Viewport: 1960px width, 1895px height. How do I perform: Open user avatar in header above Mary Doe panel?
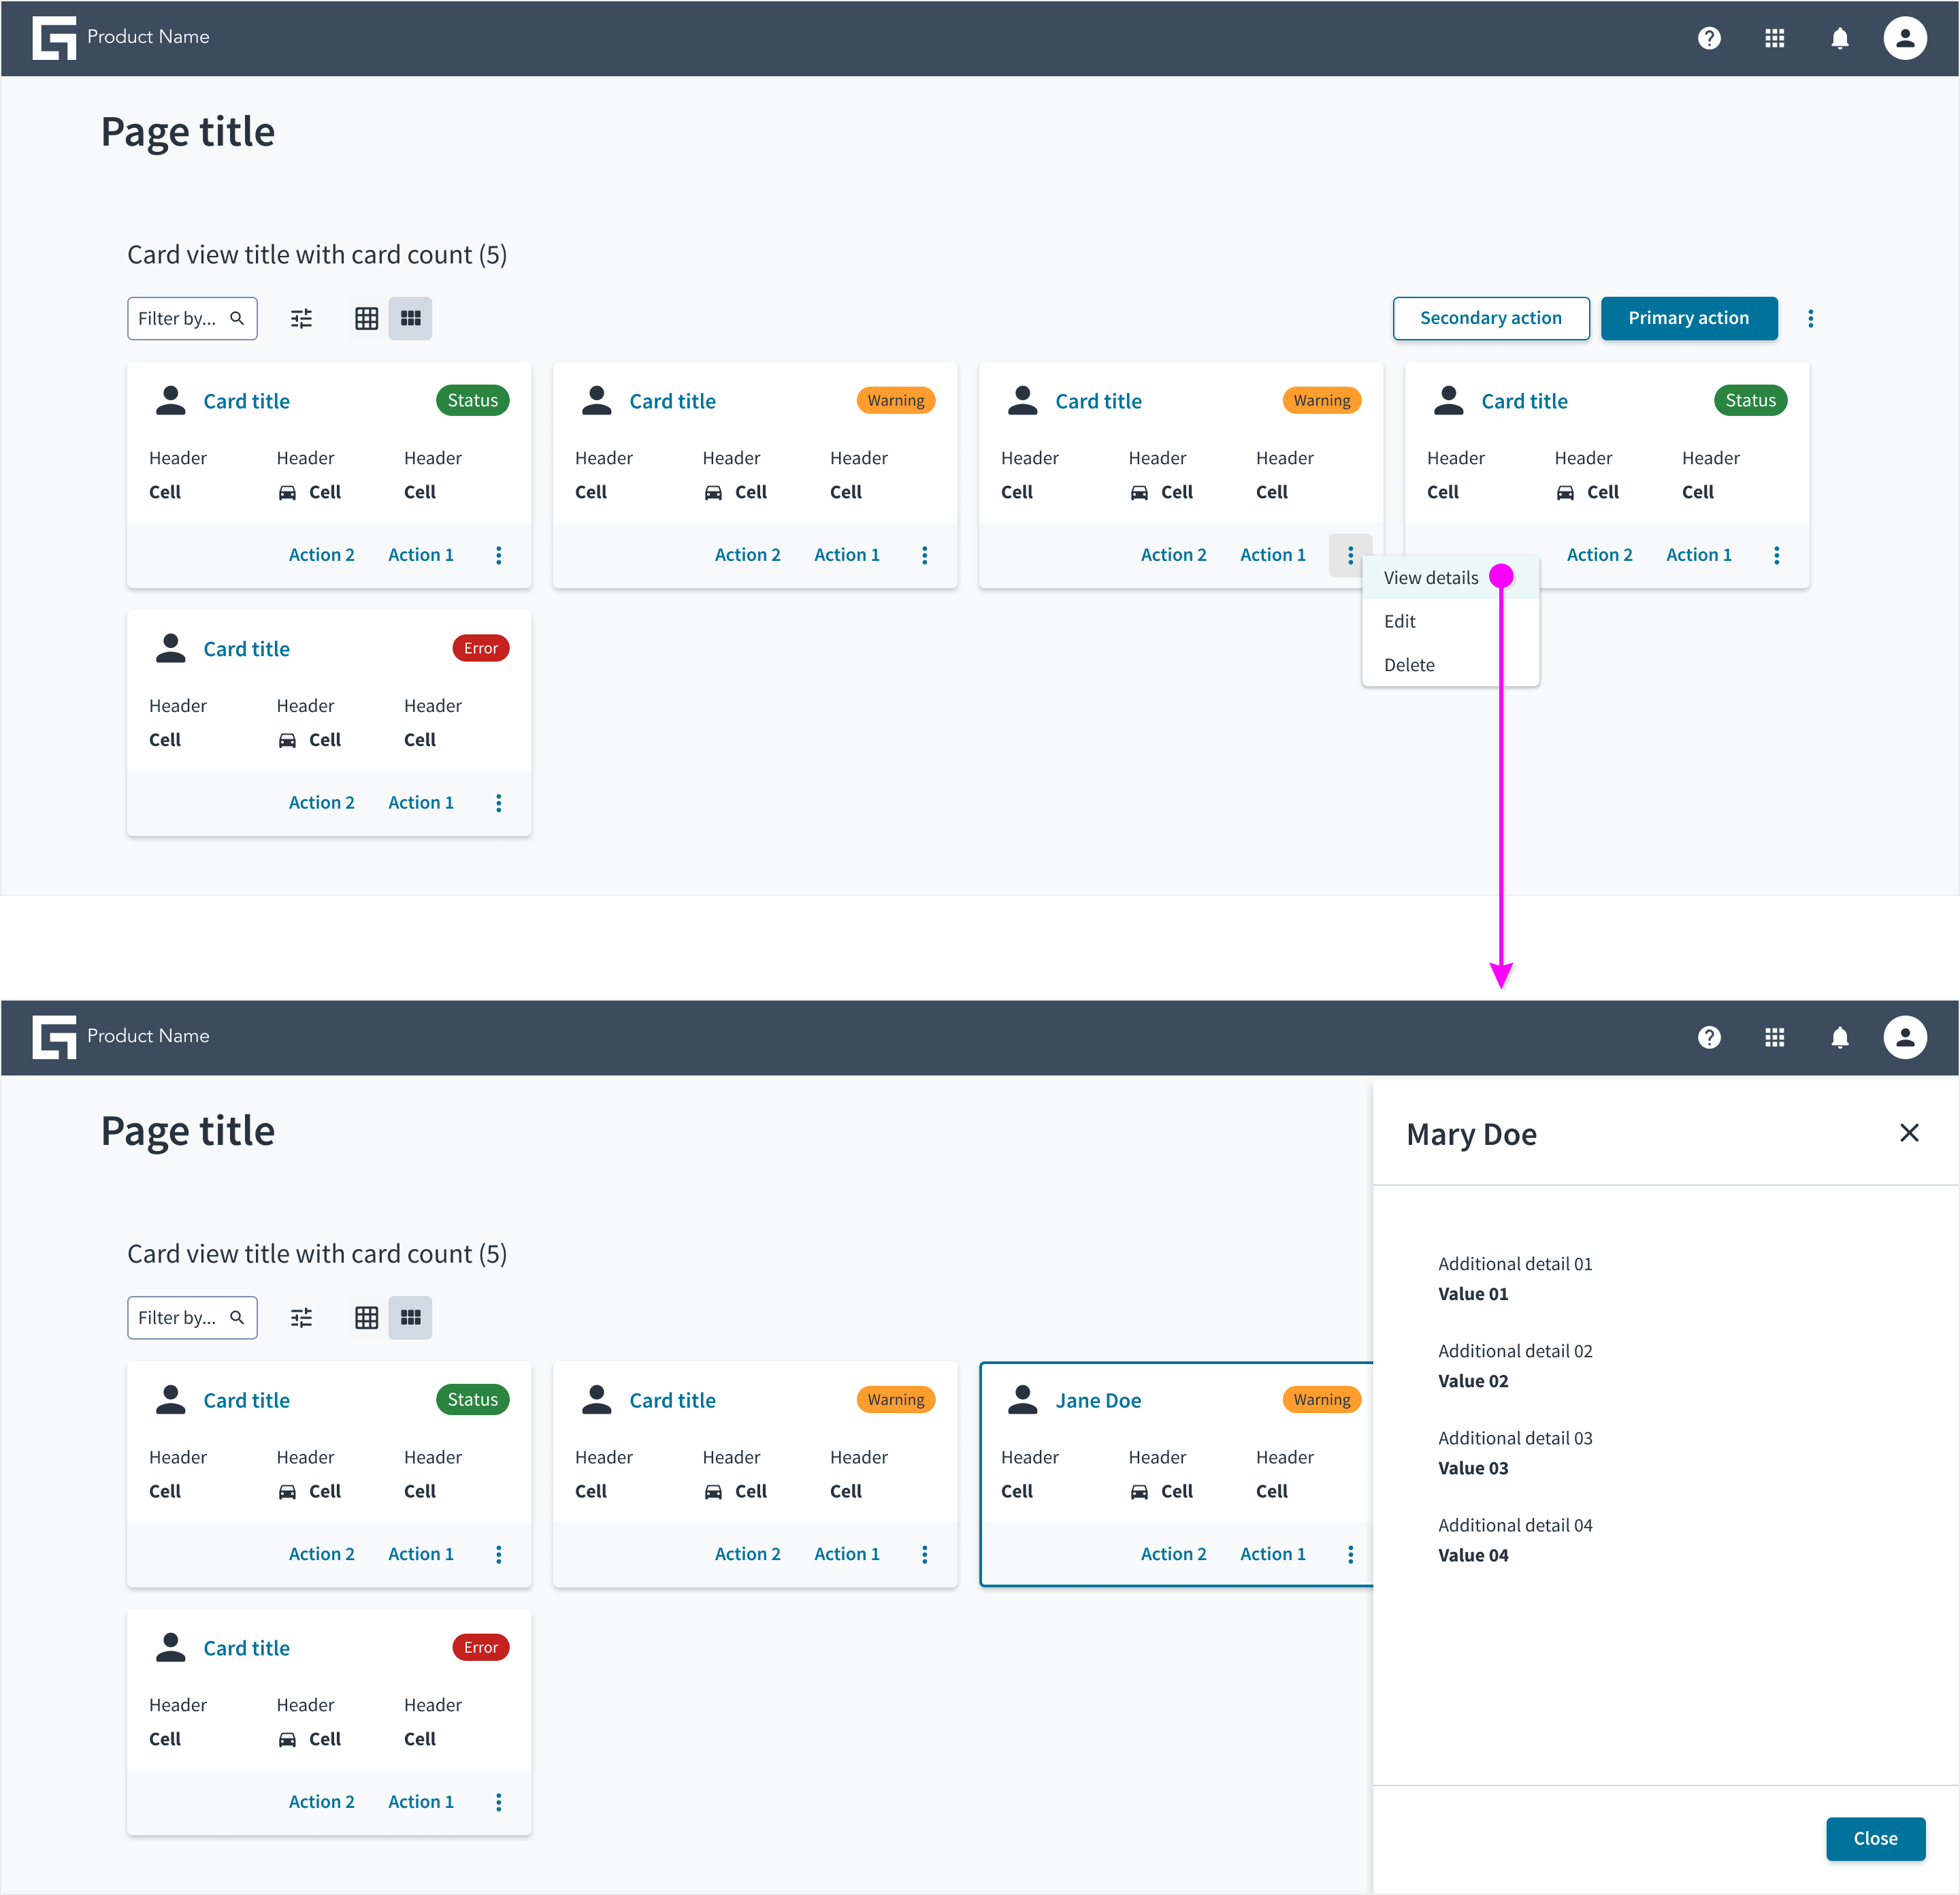click(1904, 1037)
